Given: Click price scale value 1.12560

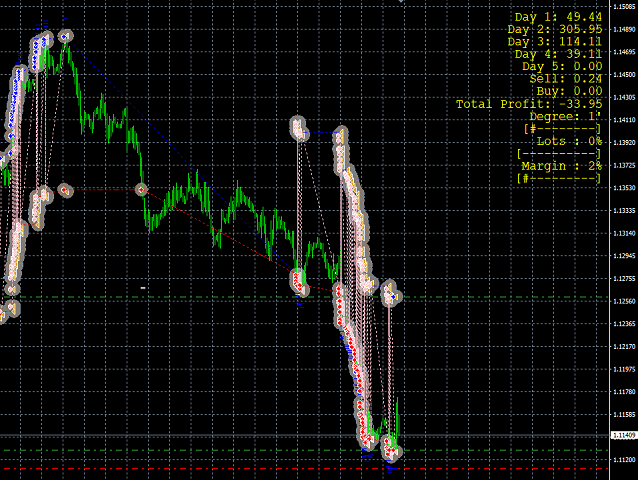Looking at the screenshot, I should (x=624, y=301).
